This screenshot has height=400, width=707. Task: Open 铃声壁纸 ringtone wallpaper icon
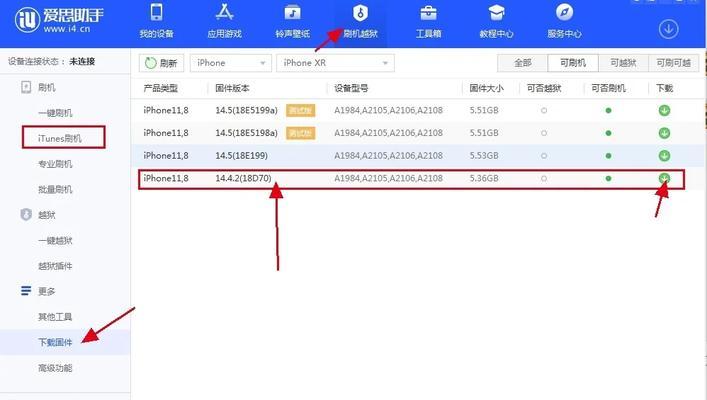click(292, 13)
